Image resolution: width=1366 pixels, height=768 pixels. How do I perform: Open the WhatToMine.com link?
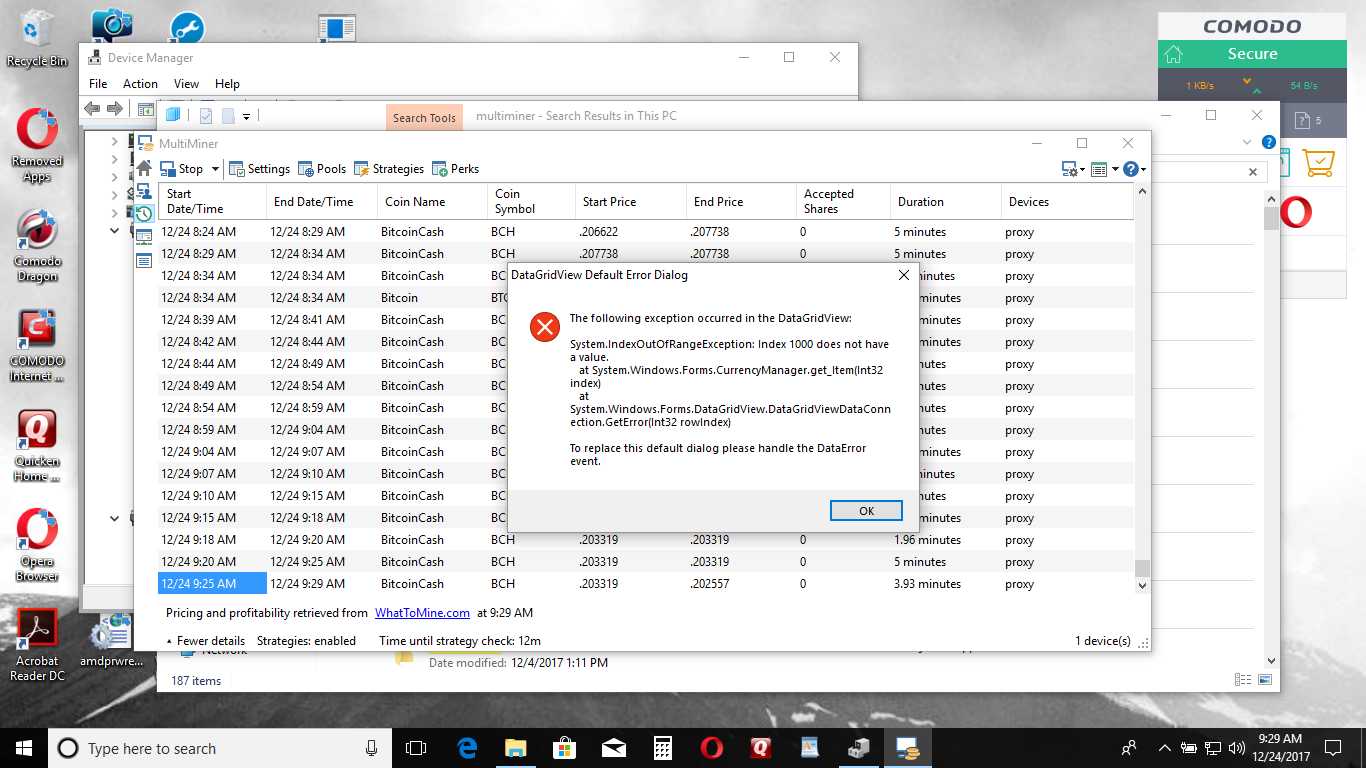coord(422,612)
